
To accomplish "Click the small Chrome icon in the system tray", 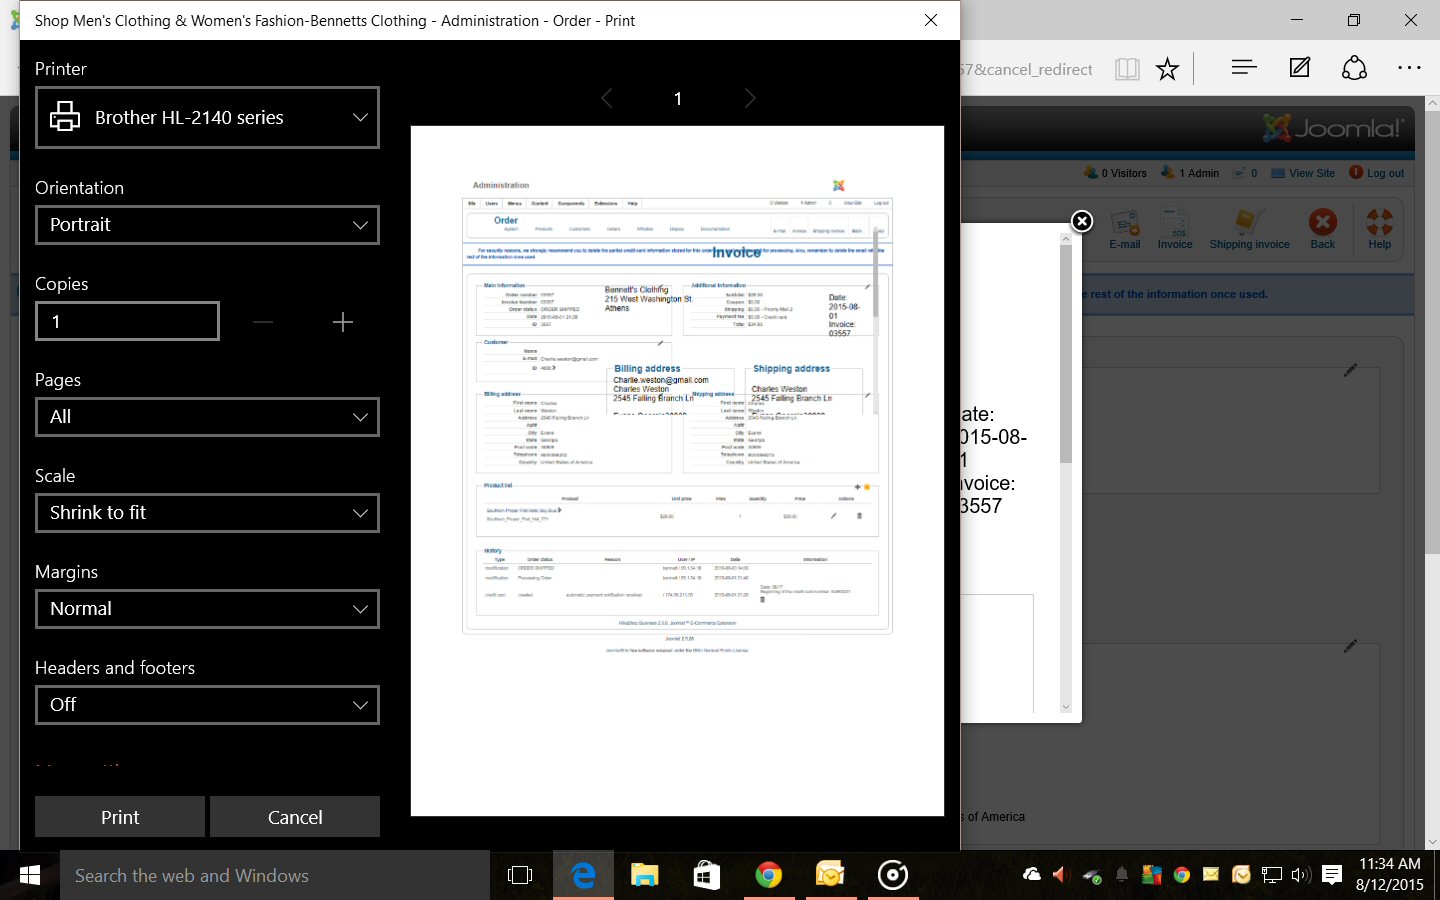I will (1181, 875).
